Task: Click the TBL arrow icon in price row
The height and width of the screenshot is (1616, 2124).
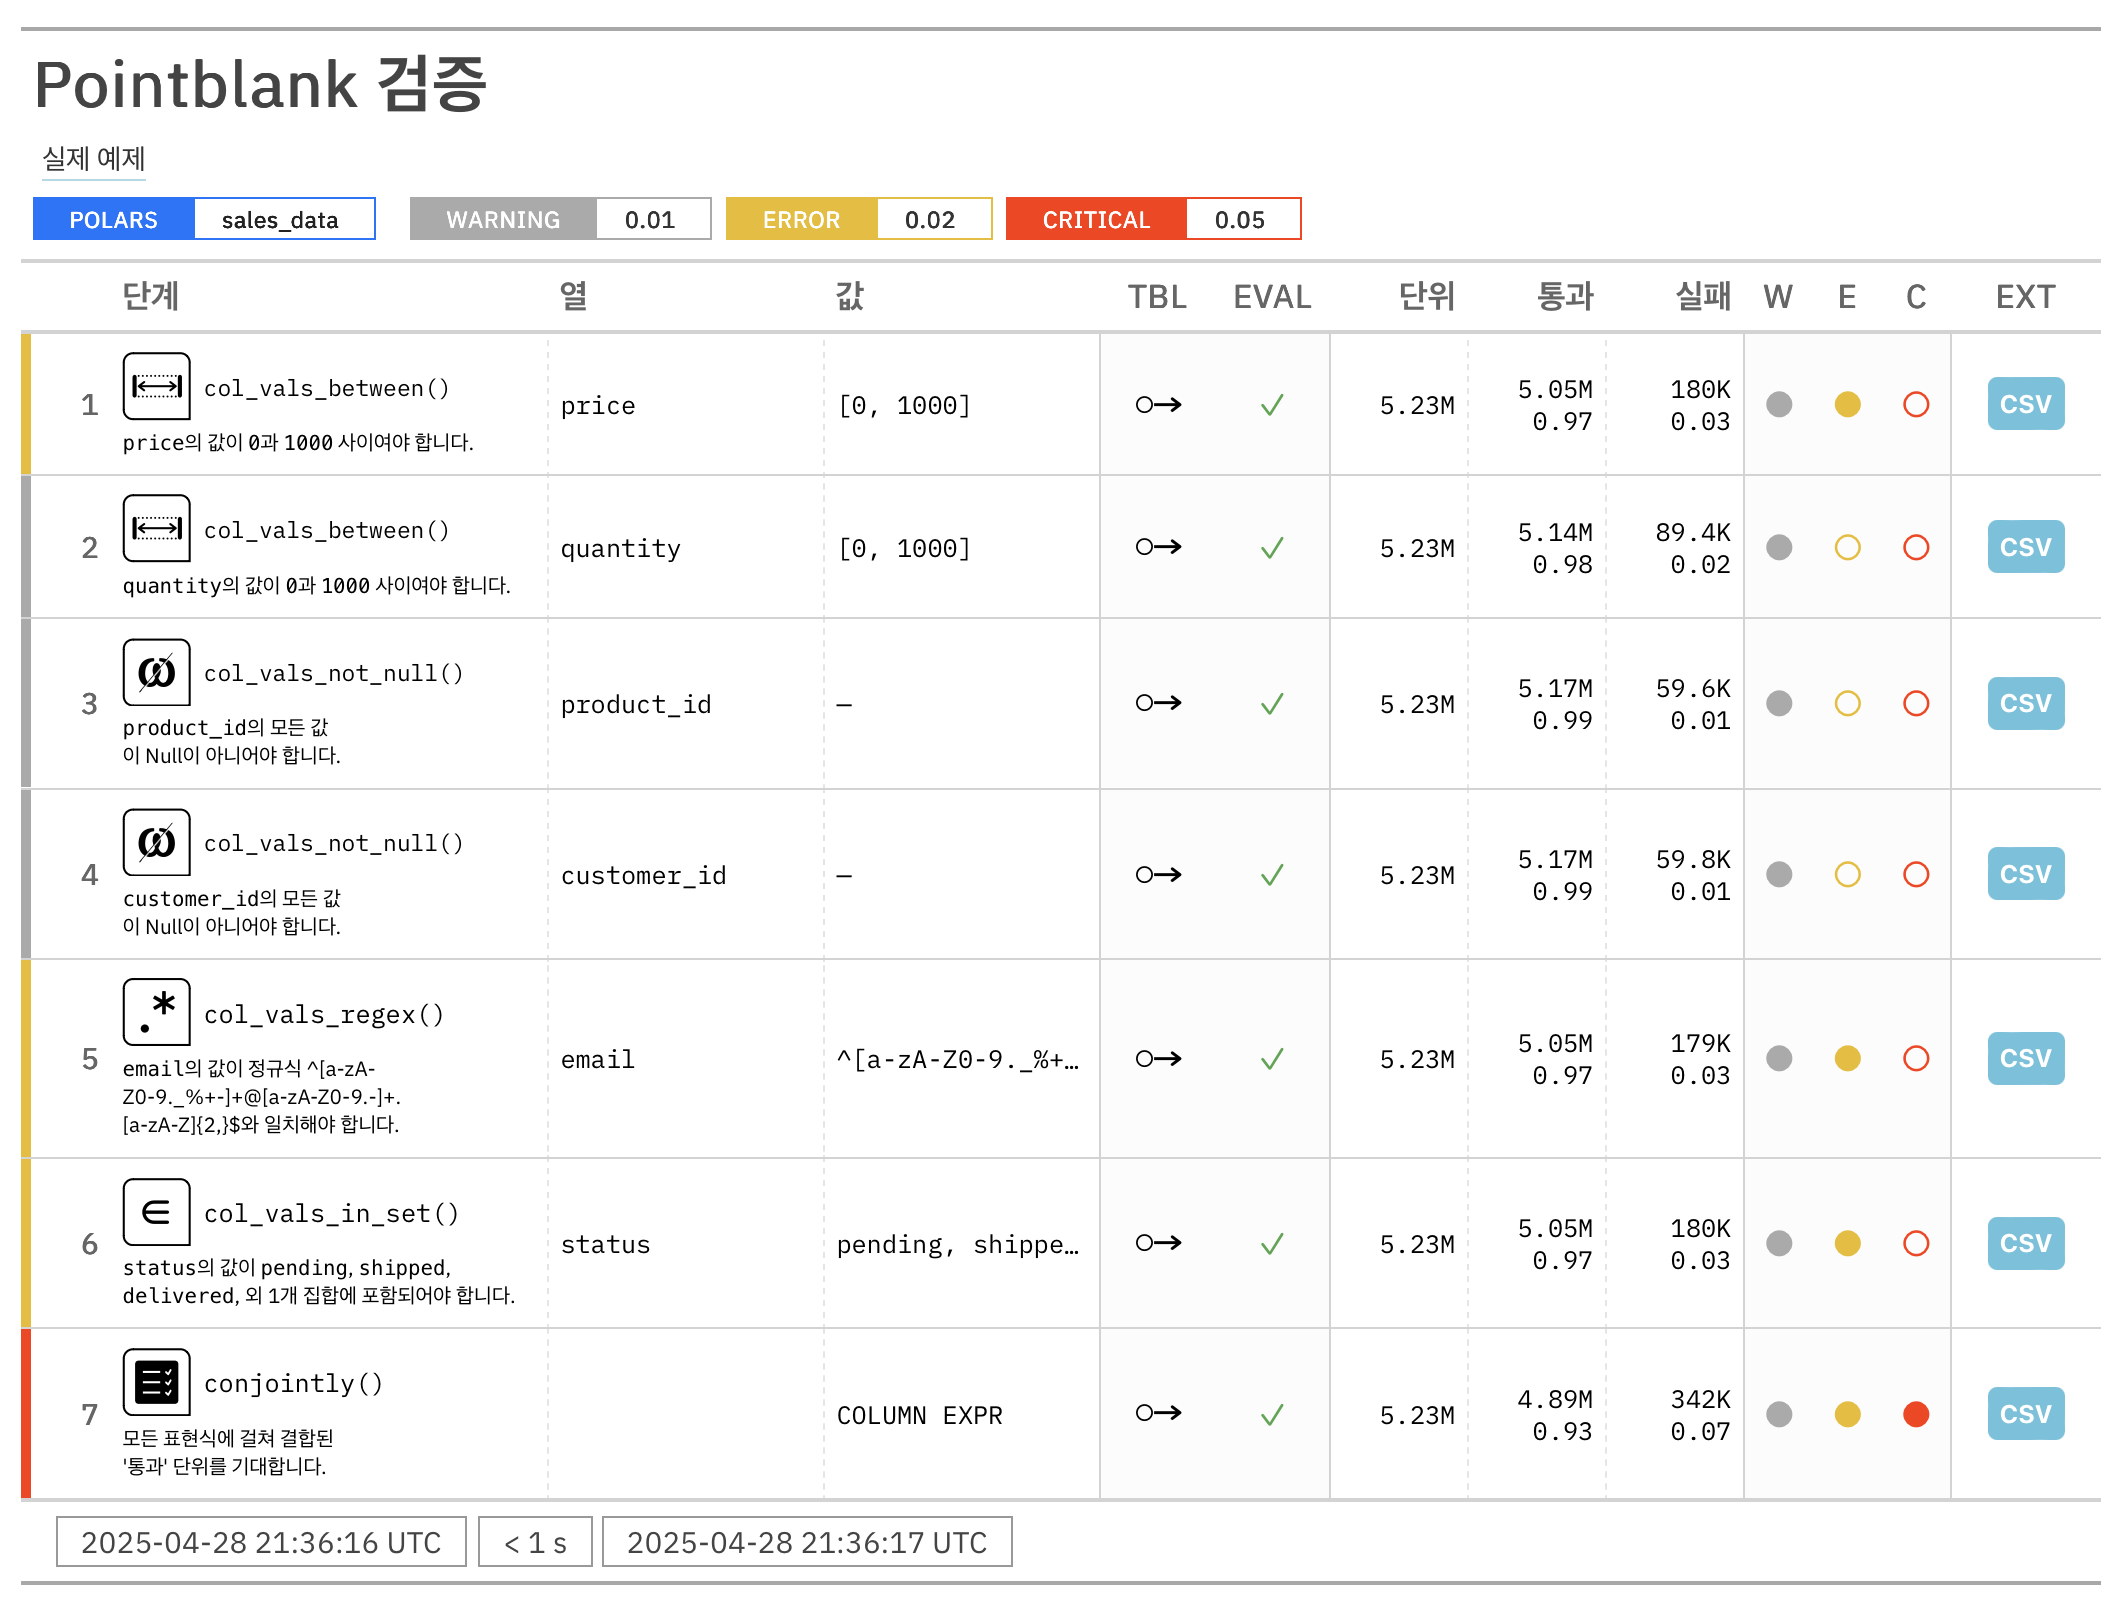Action: [x=1158, y=405]
